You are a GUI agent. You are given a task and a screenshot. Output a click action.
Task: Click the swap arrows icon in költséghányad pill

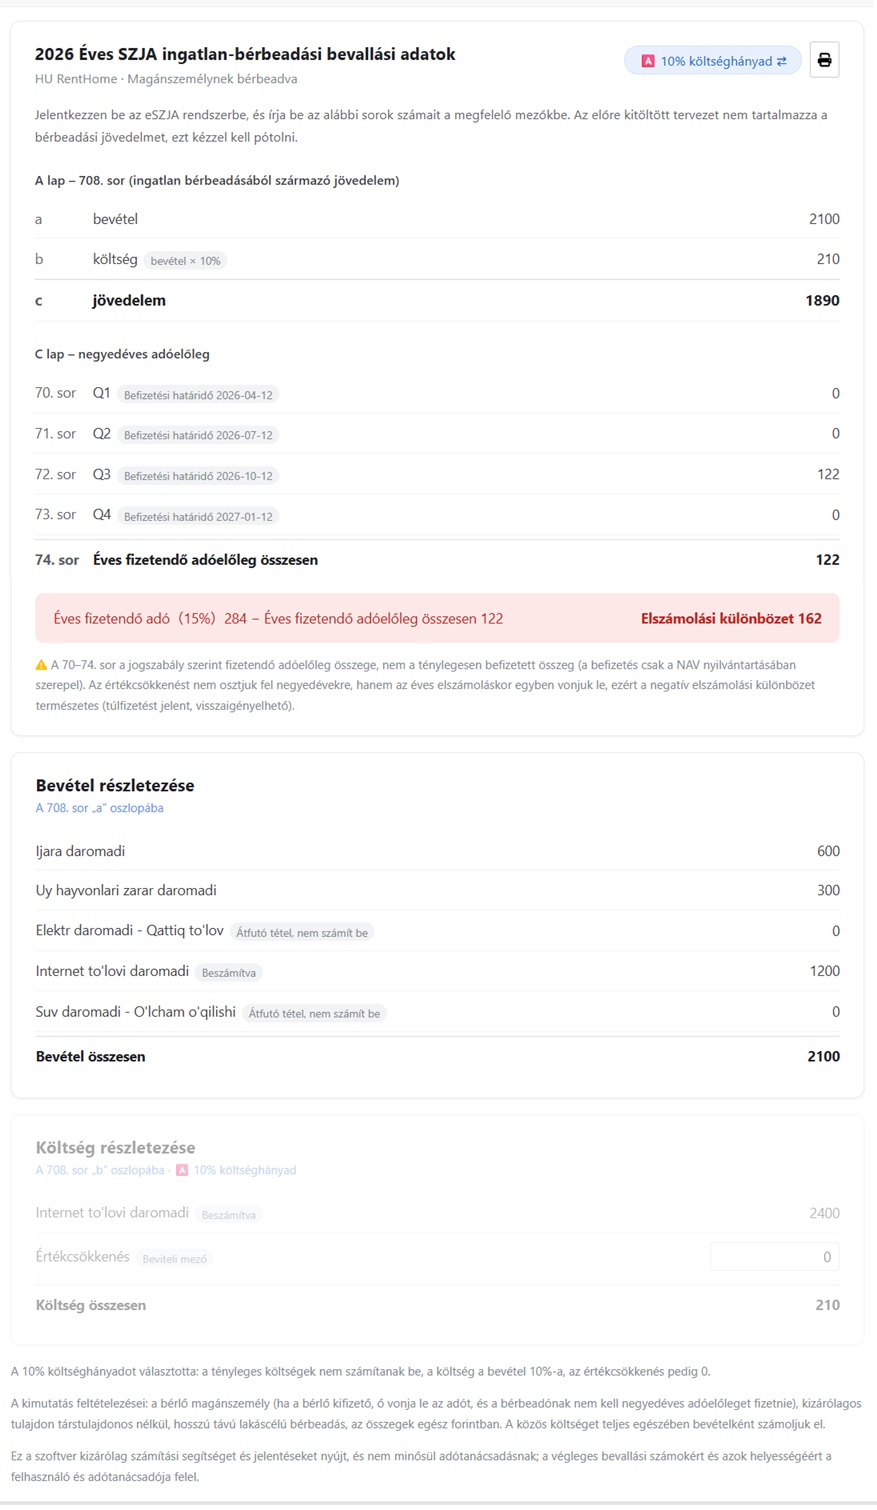pyautogui.click(x=782, y=61)
